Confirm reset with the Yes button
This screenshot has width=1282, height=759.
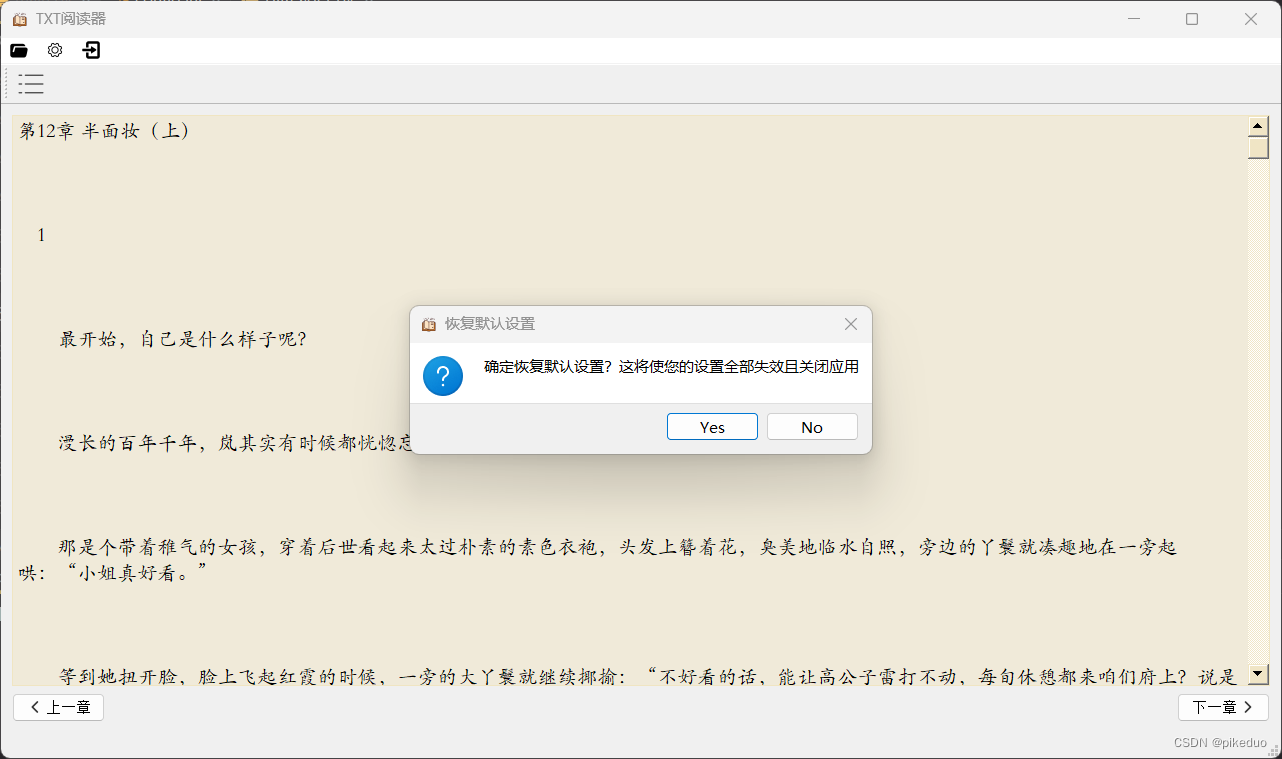712,427
